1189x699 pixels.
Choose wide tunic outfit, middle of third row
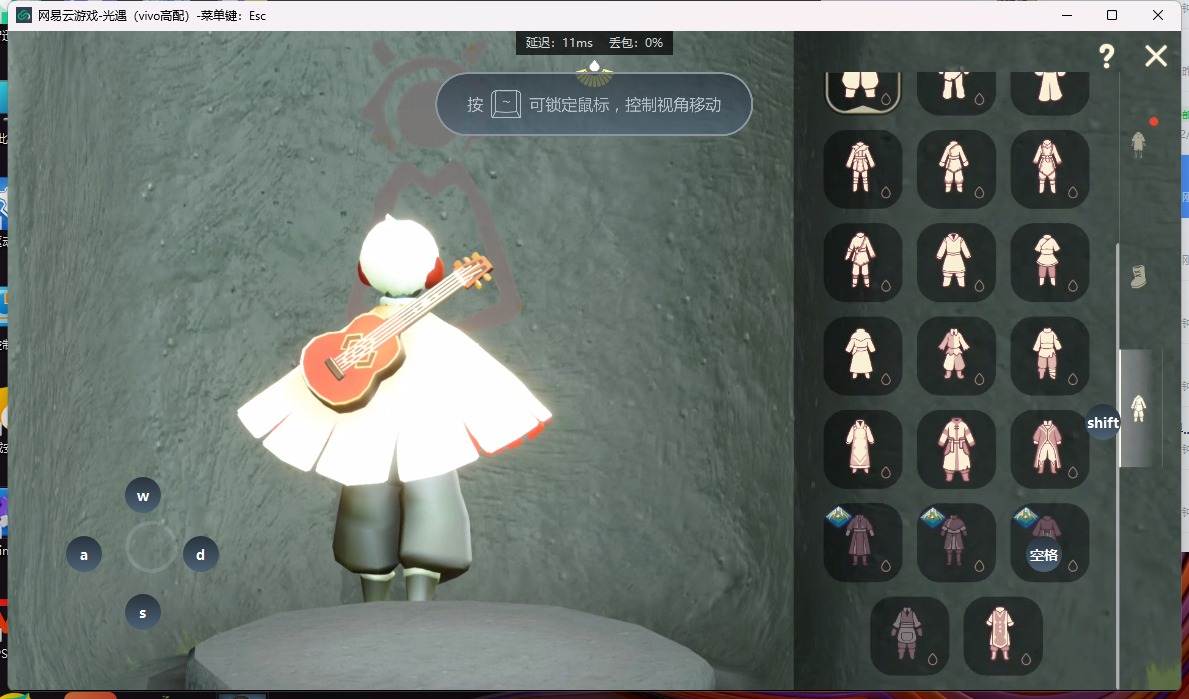click(955, 262)
